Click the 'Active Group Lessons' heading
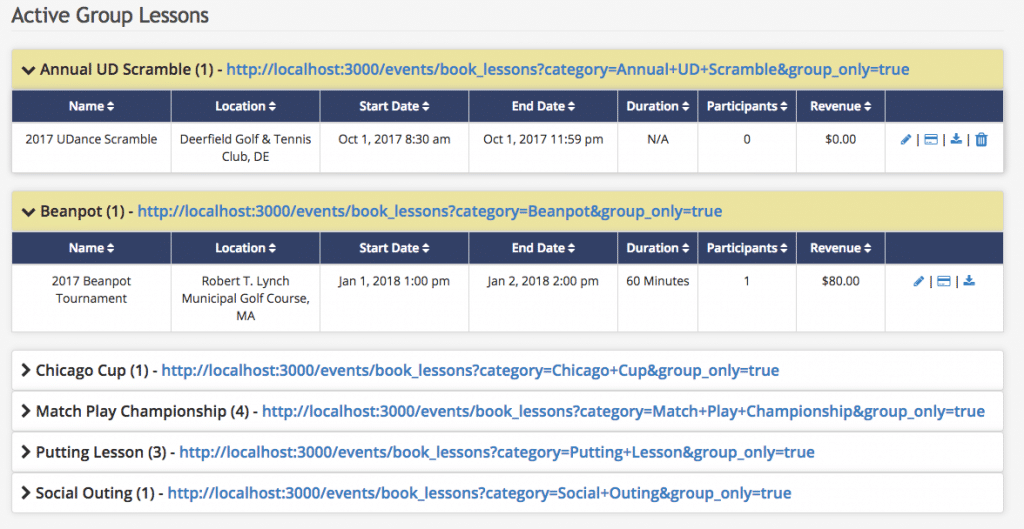The height and width of the screenshot is (529, 1024). tap(110, 15)
